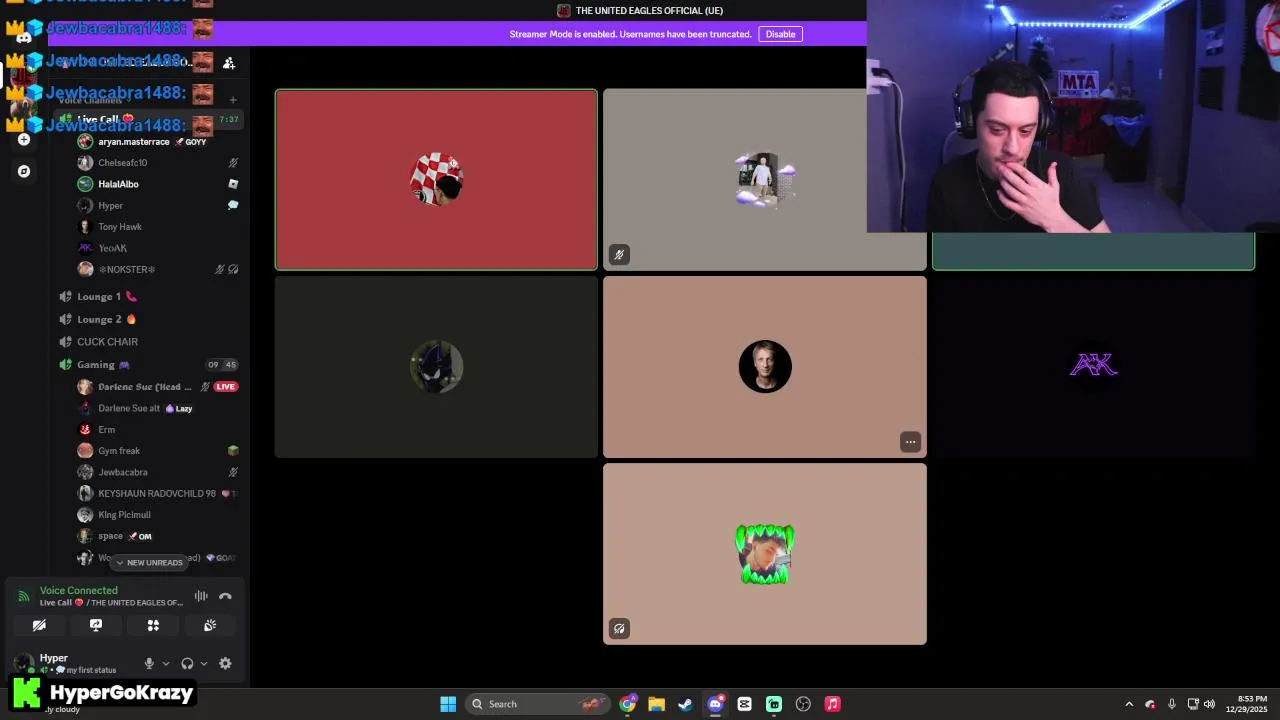Open three-dot menu on video tile
Viewport: 1280px width, 720px height.
[910, 441]
